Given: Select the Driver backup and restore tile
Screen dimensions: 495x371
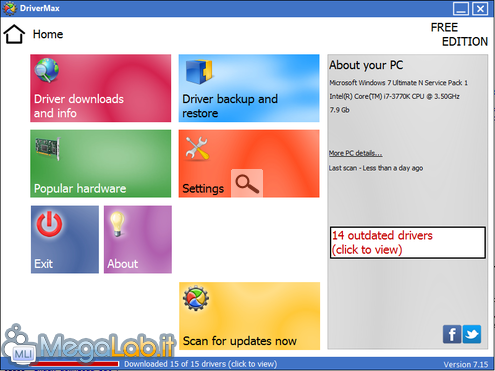Looking at the screenshot, I should (x=249, y=88).
